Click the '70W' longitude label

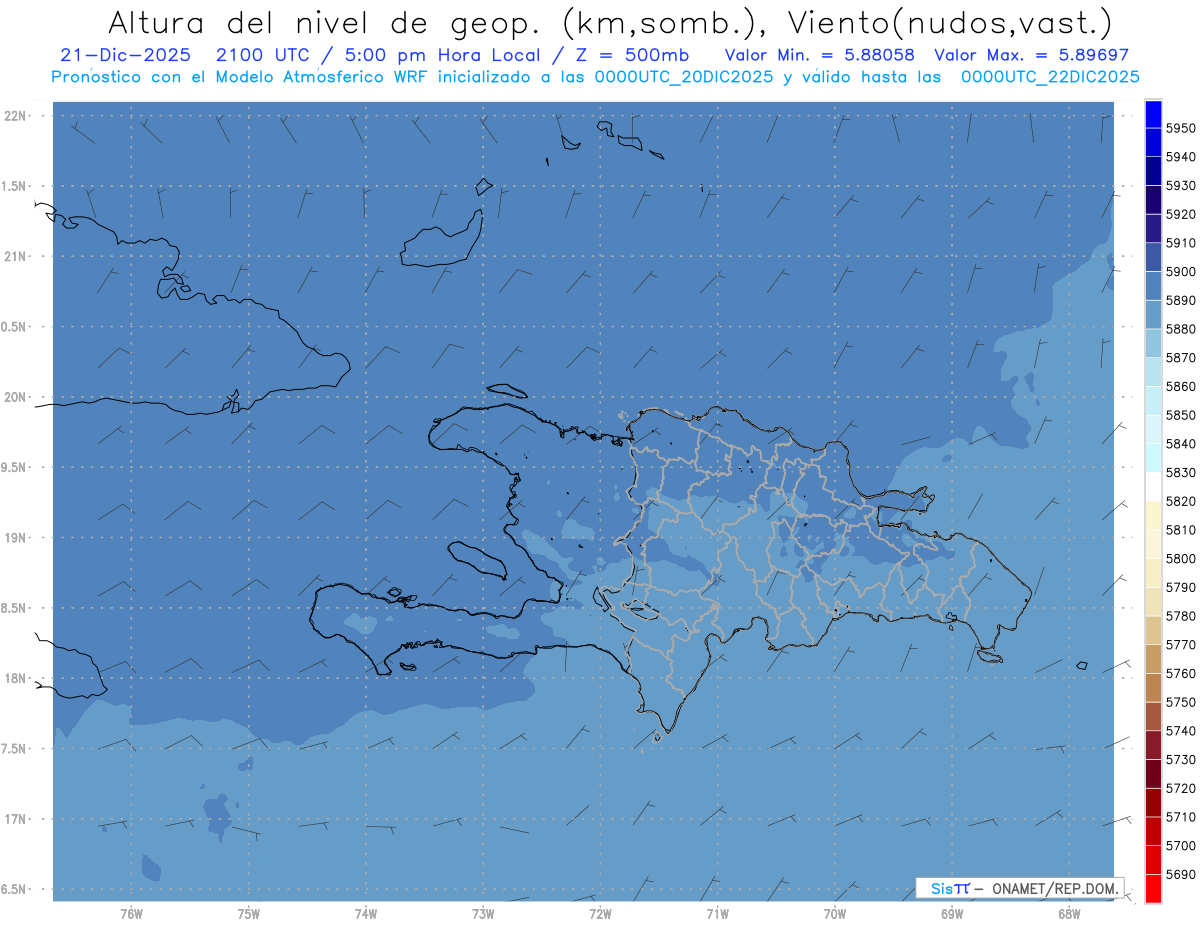835,914
